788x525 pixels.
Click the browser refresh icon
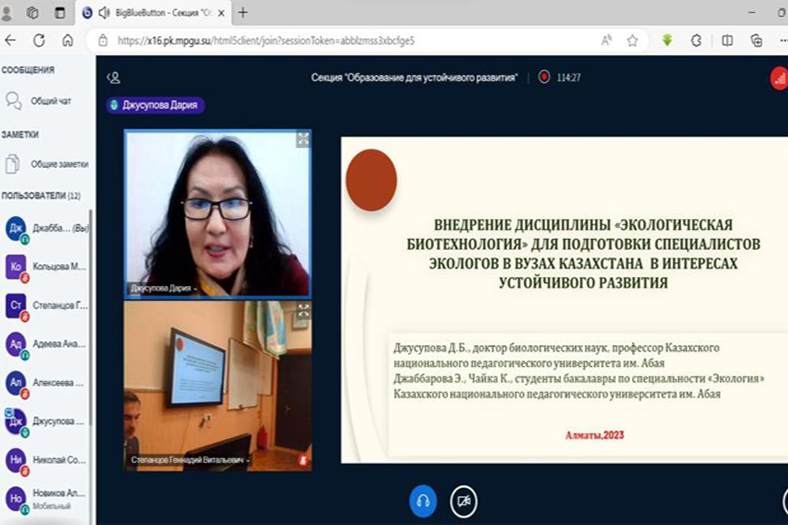(x=39, y=41)
